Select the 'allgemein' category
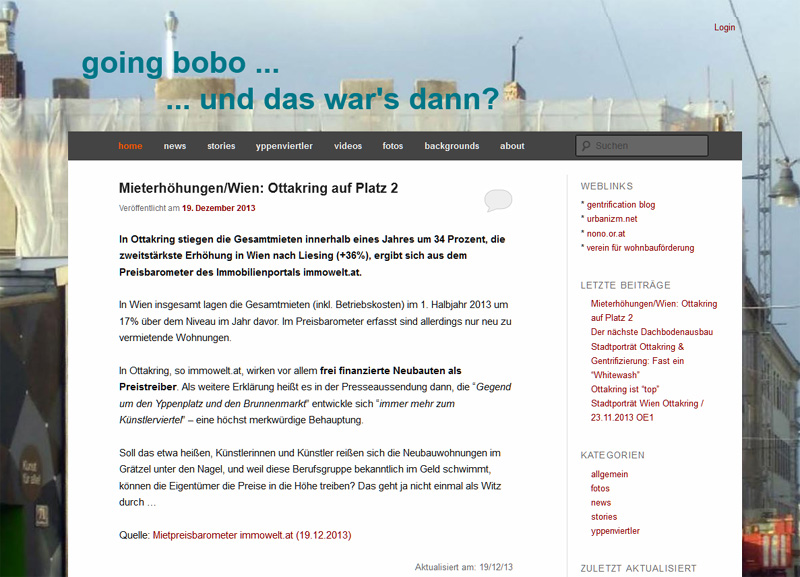 (x=609, y=474)
